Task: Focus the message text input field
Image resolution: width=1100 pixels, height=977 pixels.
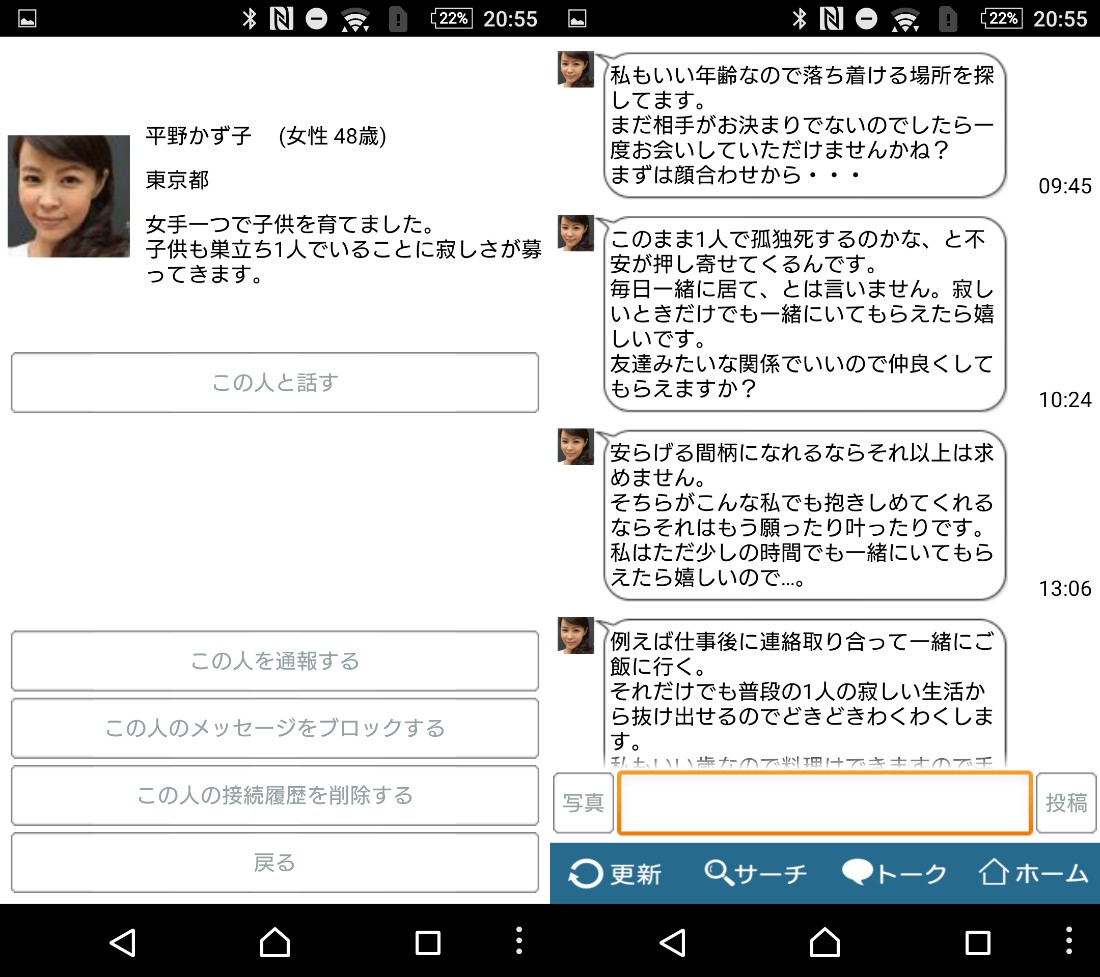Action: point(824,803)
